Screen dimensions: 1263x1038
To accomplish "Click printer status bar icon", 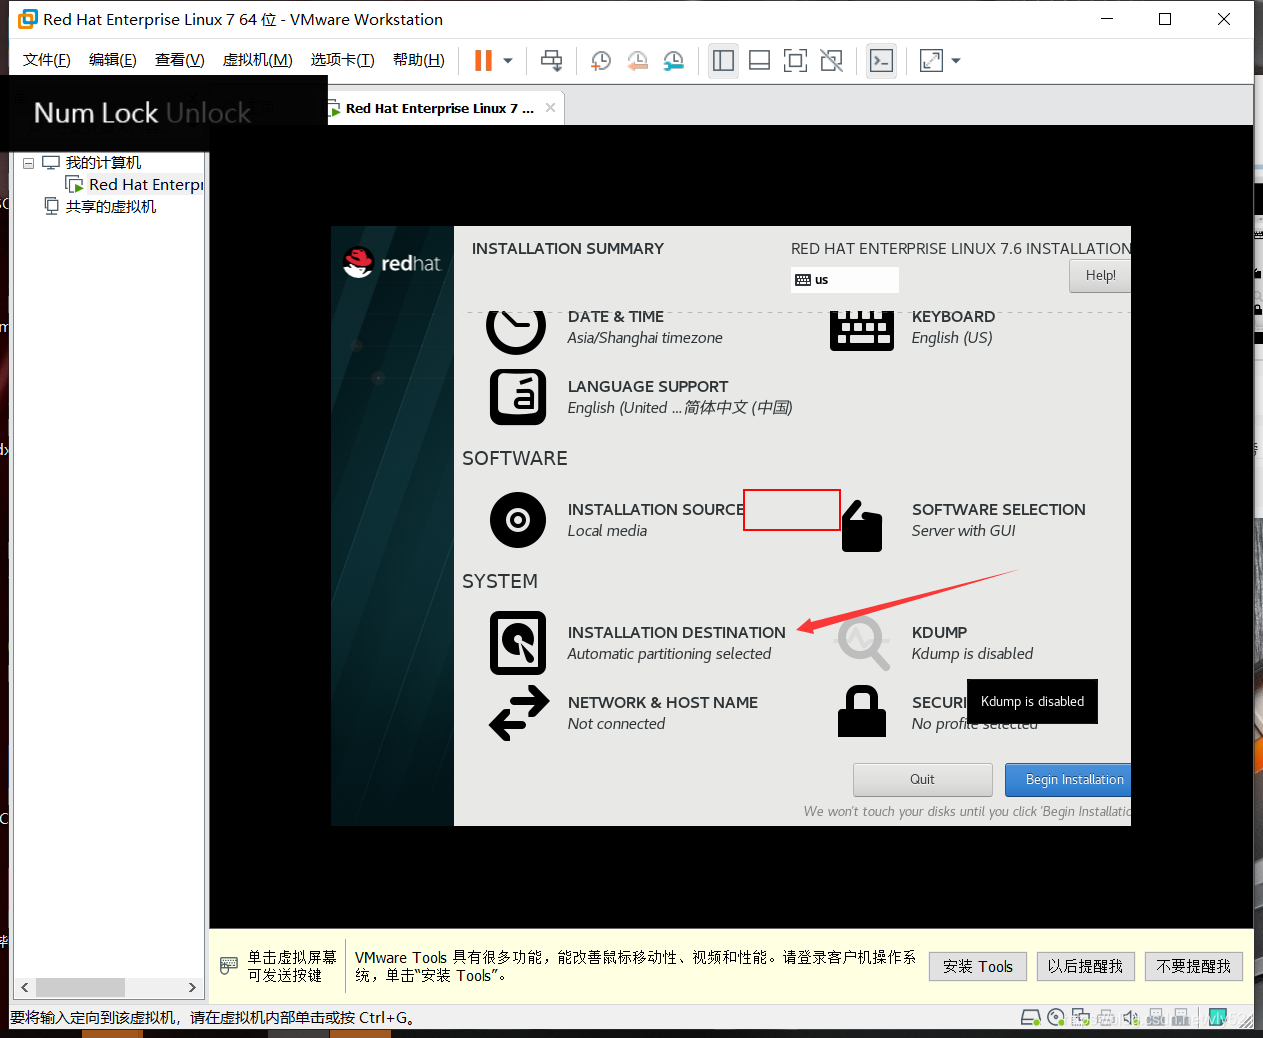I will pyautogui.click(x=1106, y=1018).
